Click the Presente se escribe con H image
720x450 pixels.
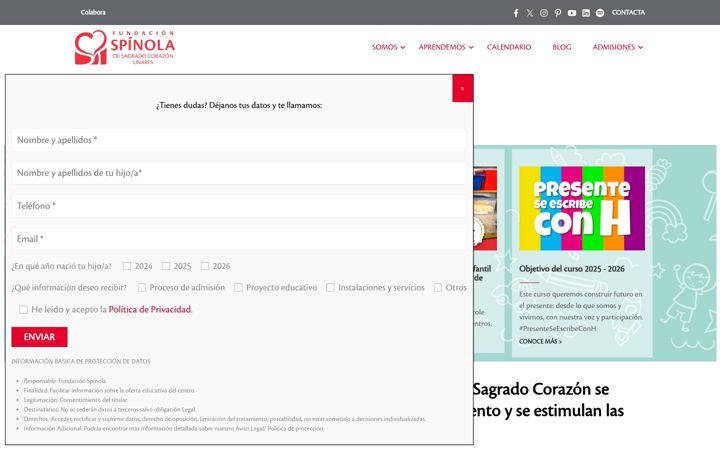[x=582, y=208]
